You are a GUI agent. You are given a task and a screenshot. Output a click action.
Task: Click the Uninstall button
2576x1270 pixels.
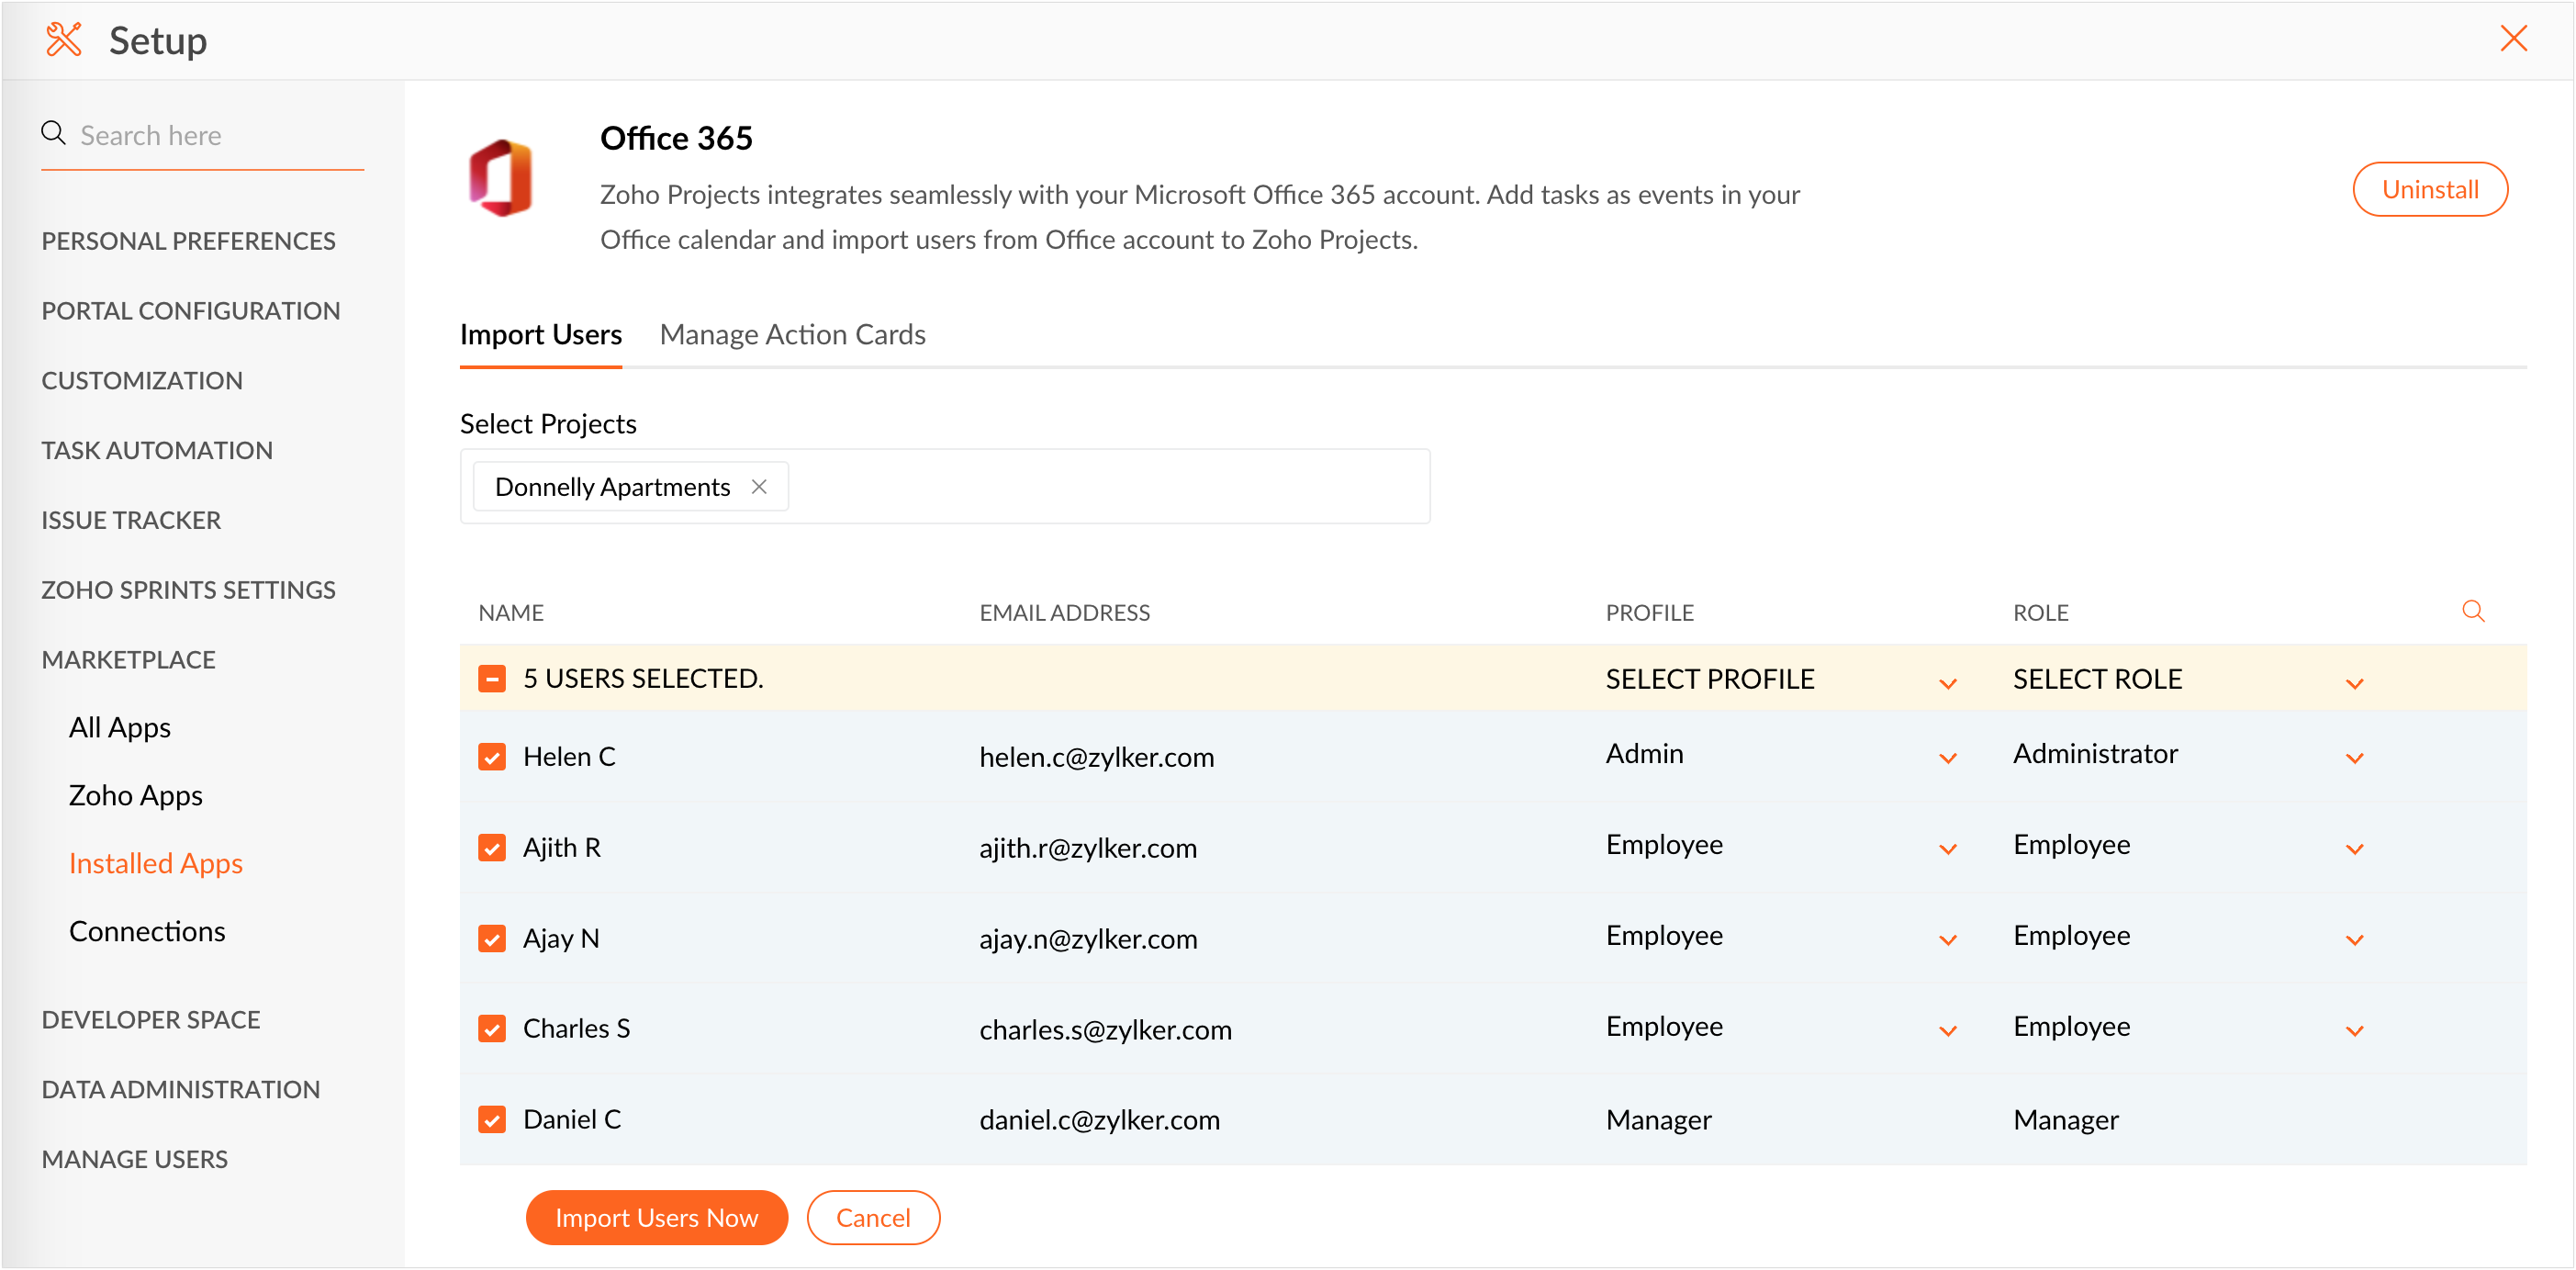pyautogui.click(x=2430, y=189)
